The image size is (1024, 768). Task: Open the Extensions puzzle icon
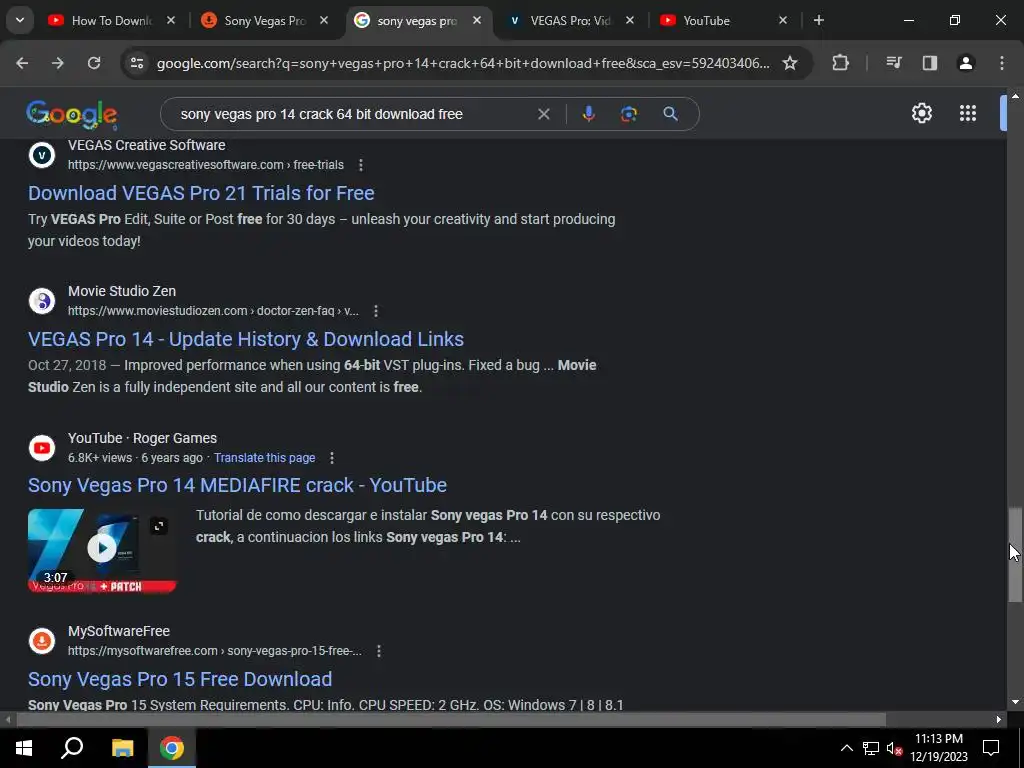tap(840, 63)
